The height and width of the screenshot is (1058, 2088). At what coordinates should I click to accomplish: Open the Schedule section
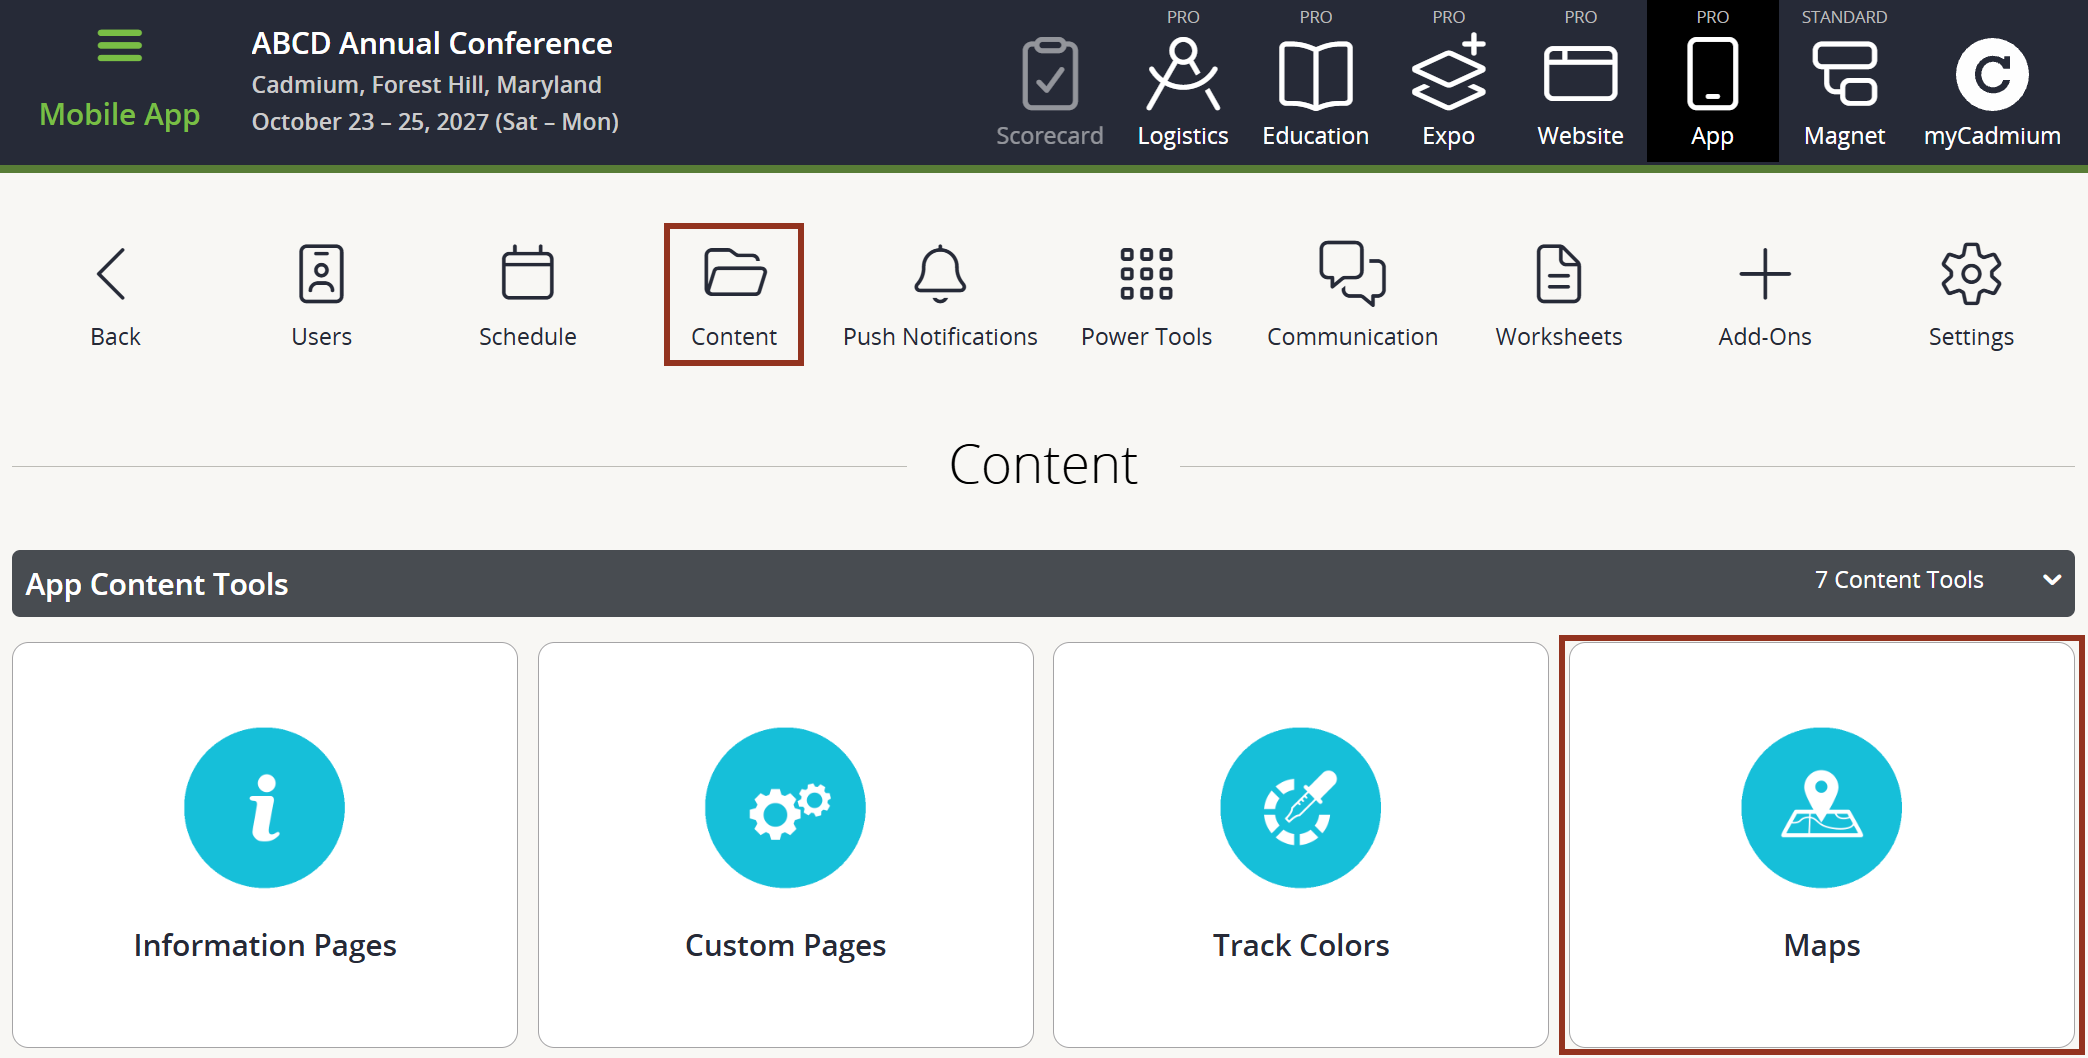pyautogui.click(x=528, y=296)
